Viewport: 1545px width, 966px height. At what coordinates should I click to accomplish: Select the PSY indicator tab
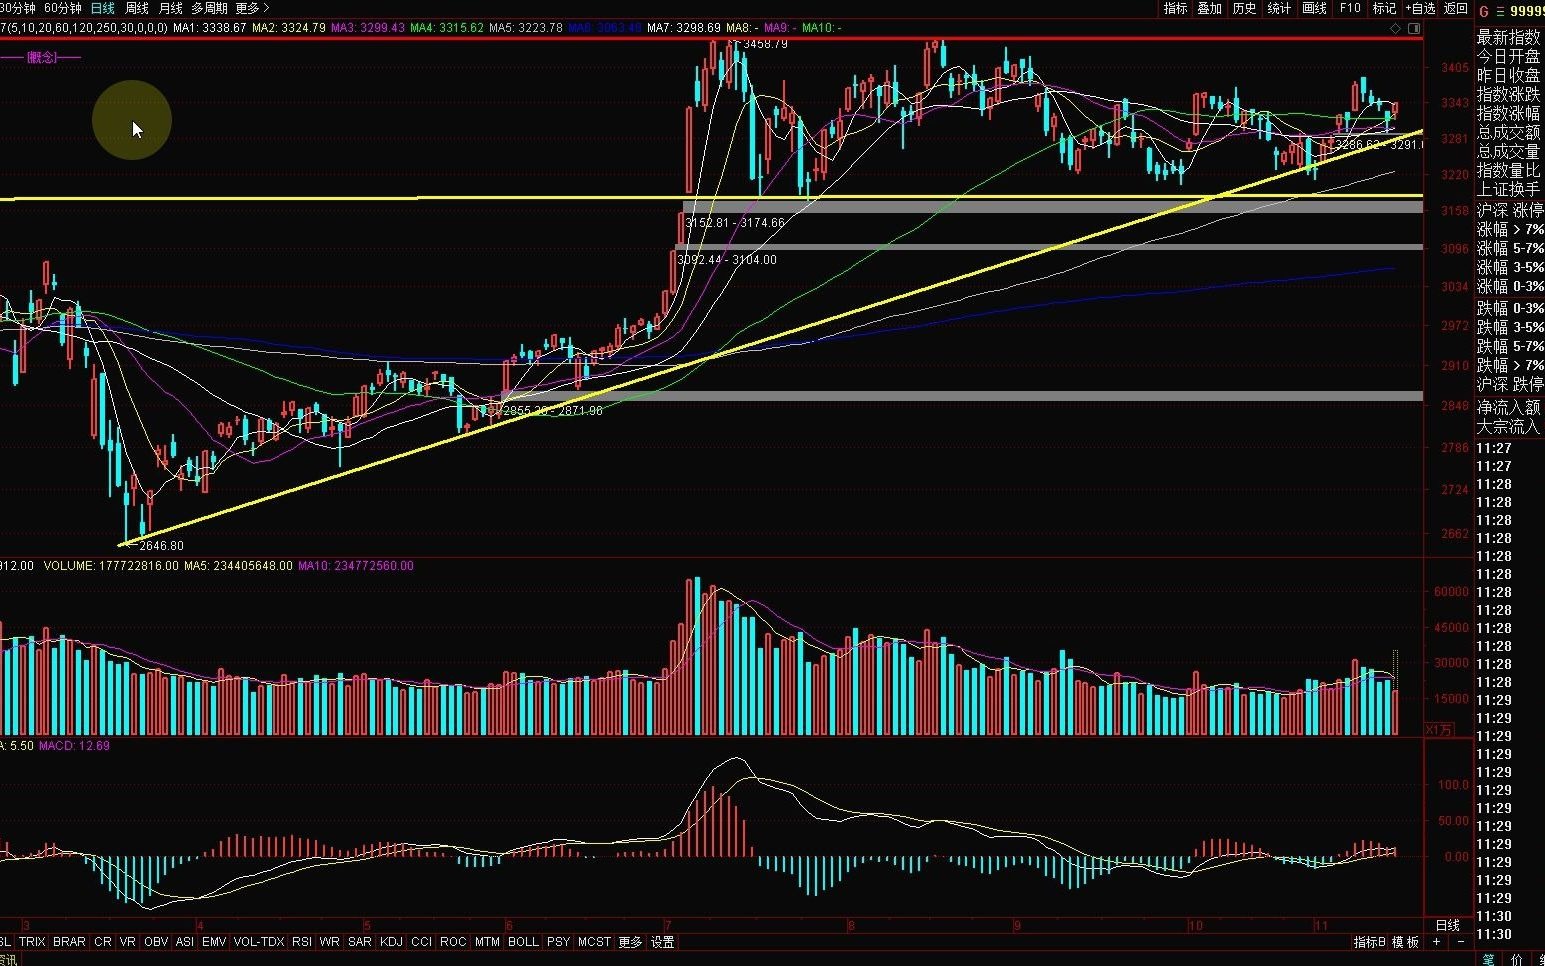click(559, 942)
